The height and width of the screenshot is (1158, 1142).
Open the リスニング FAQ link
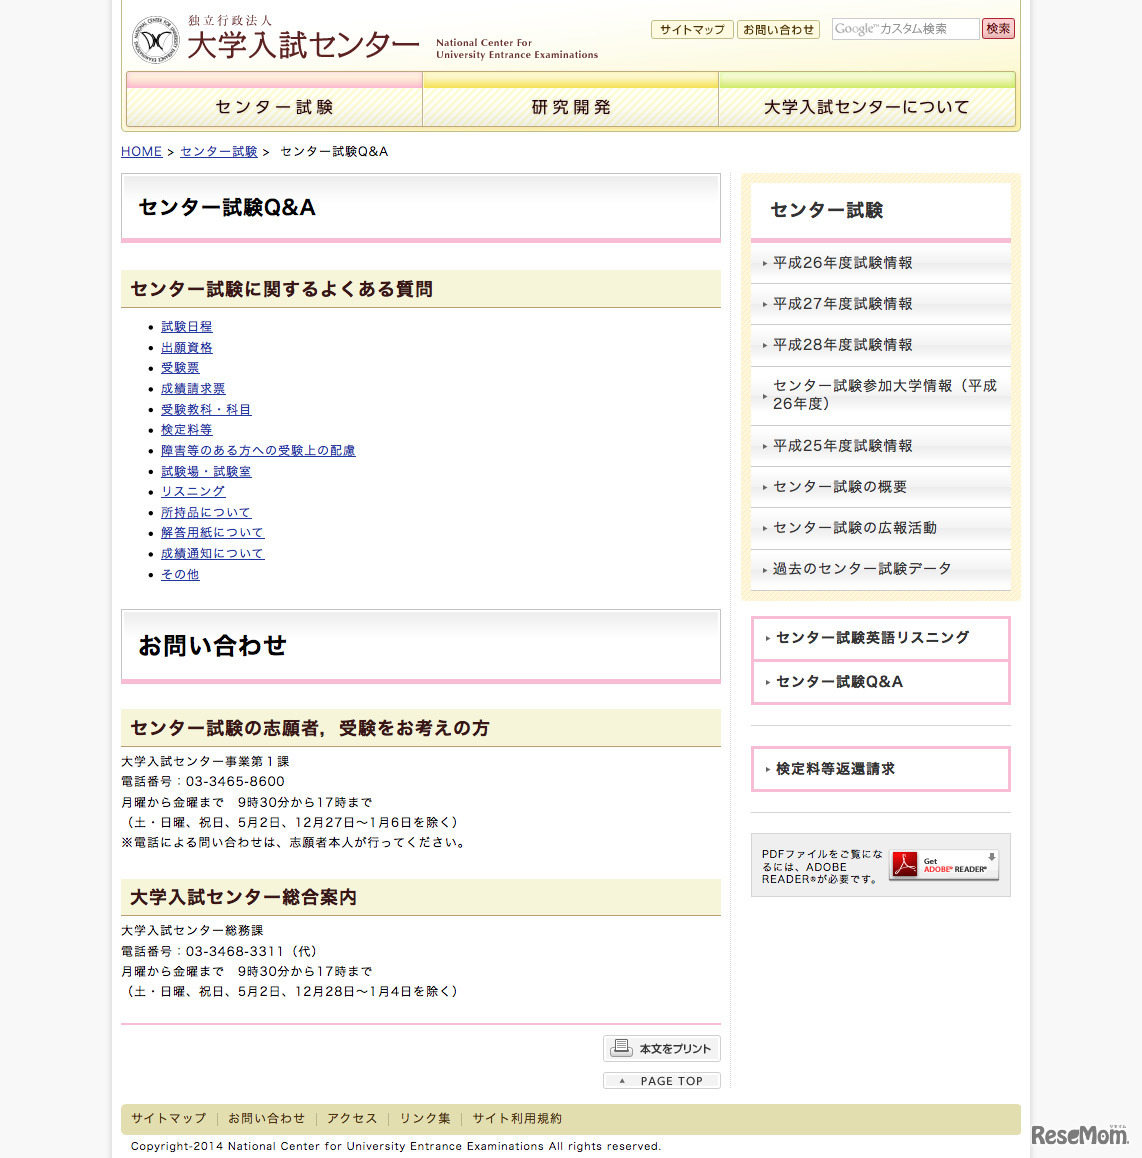click(192, 491)
